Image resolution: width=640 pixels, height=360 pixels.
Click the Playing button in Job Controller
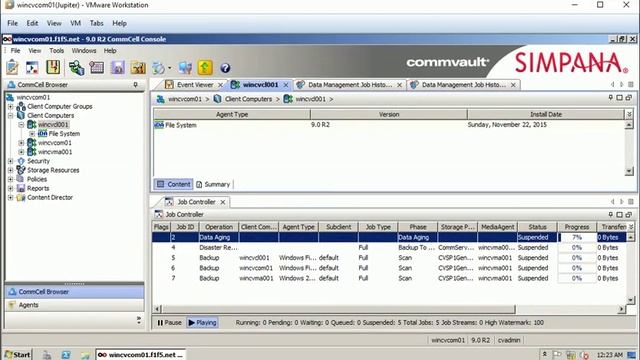point(202,322)
